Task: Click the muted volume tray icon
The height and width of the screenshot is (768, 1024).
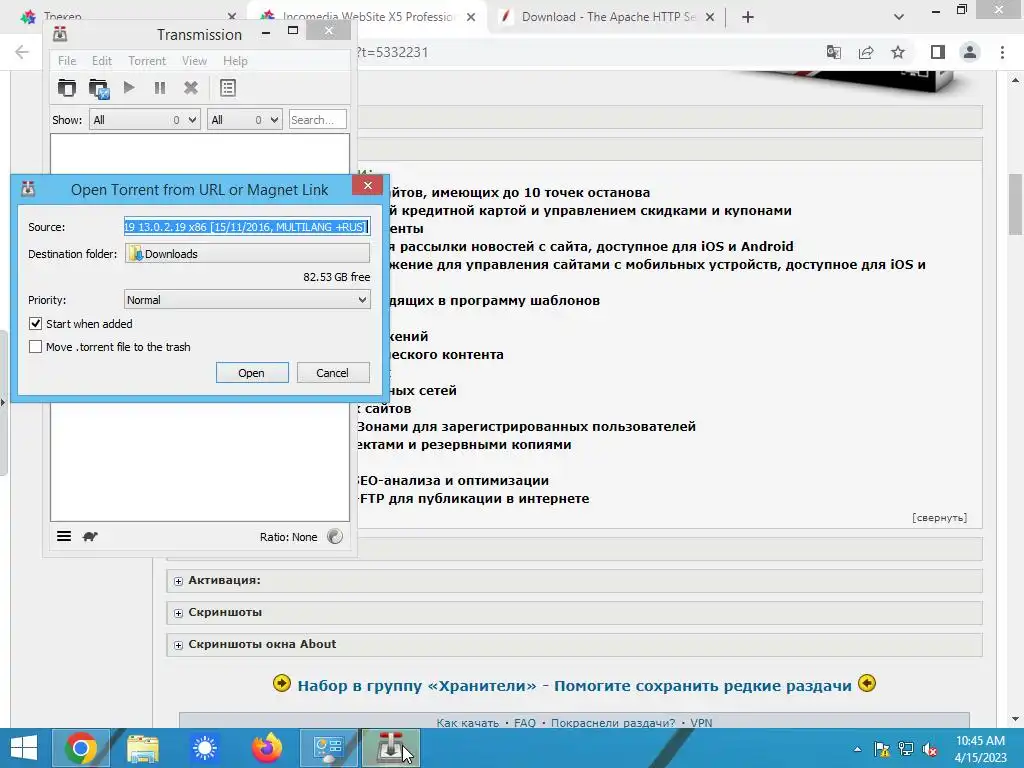Action: 930,749
